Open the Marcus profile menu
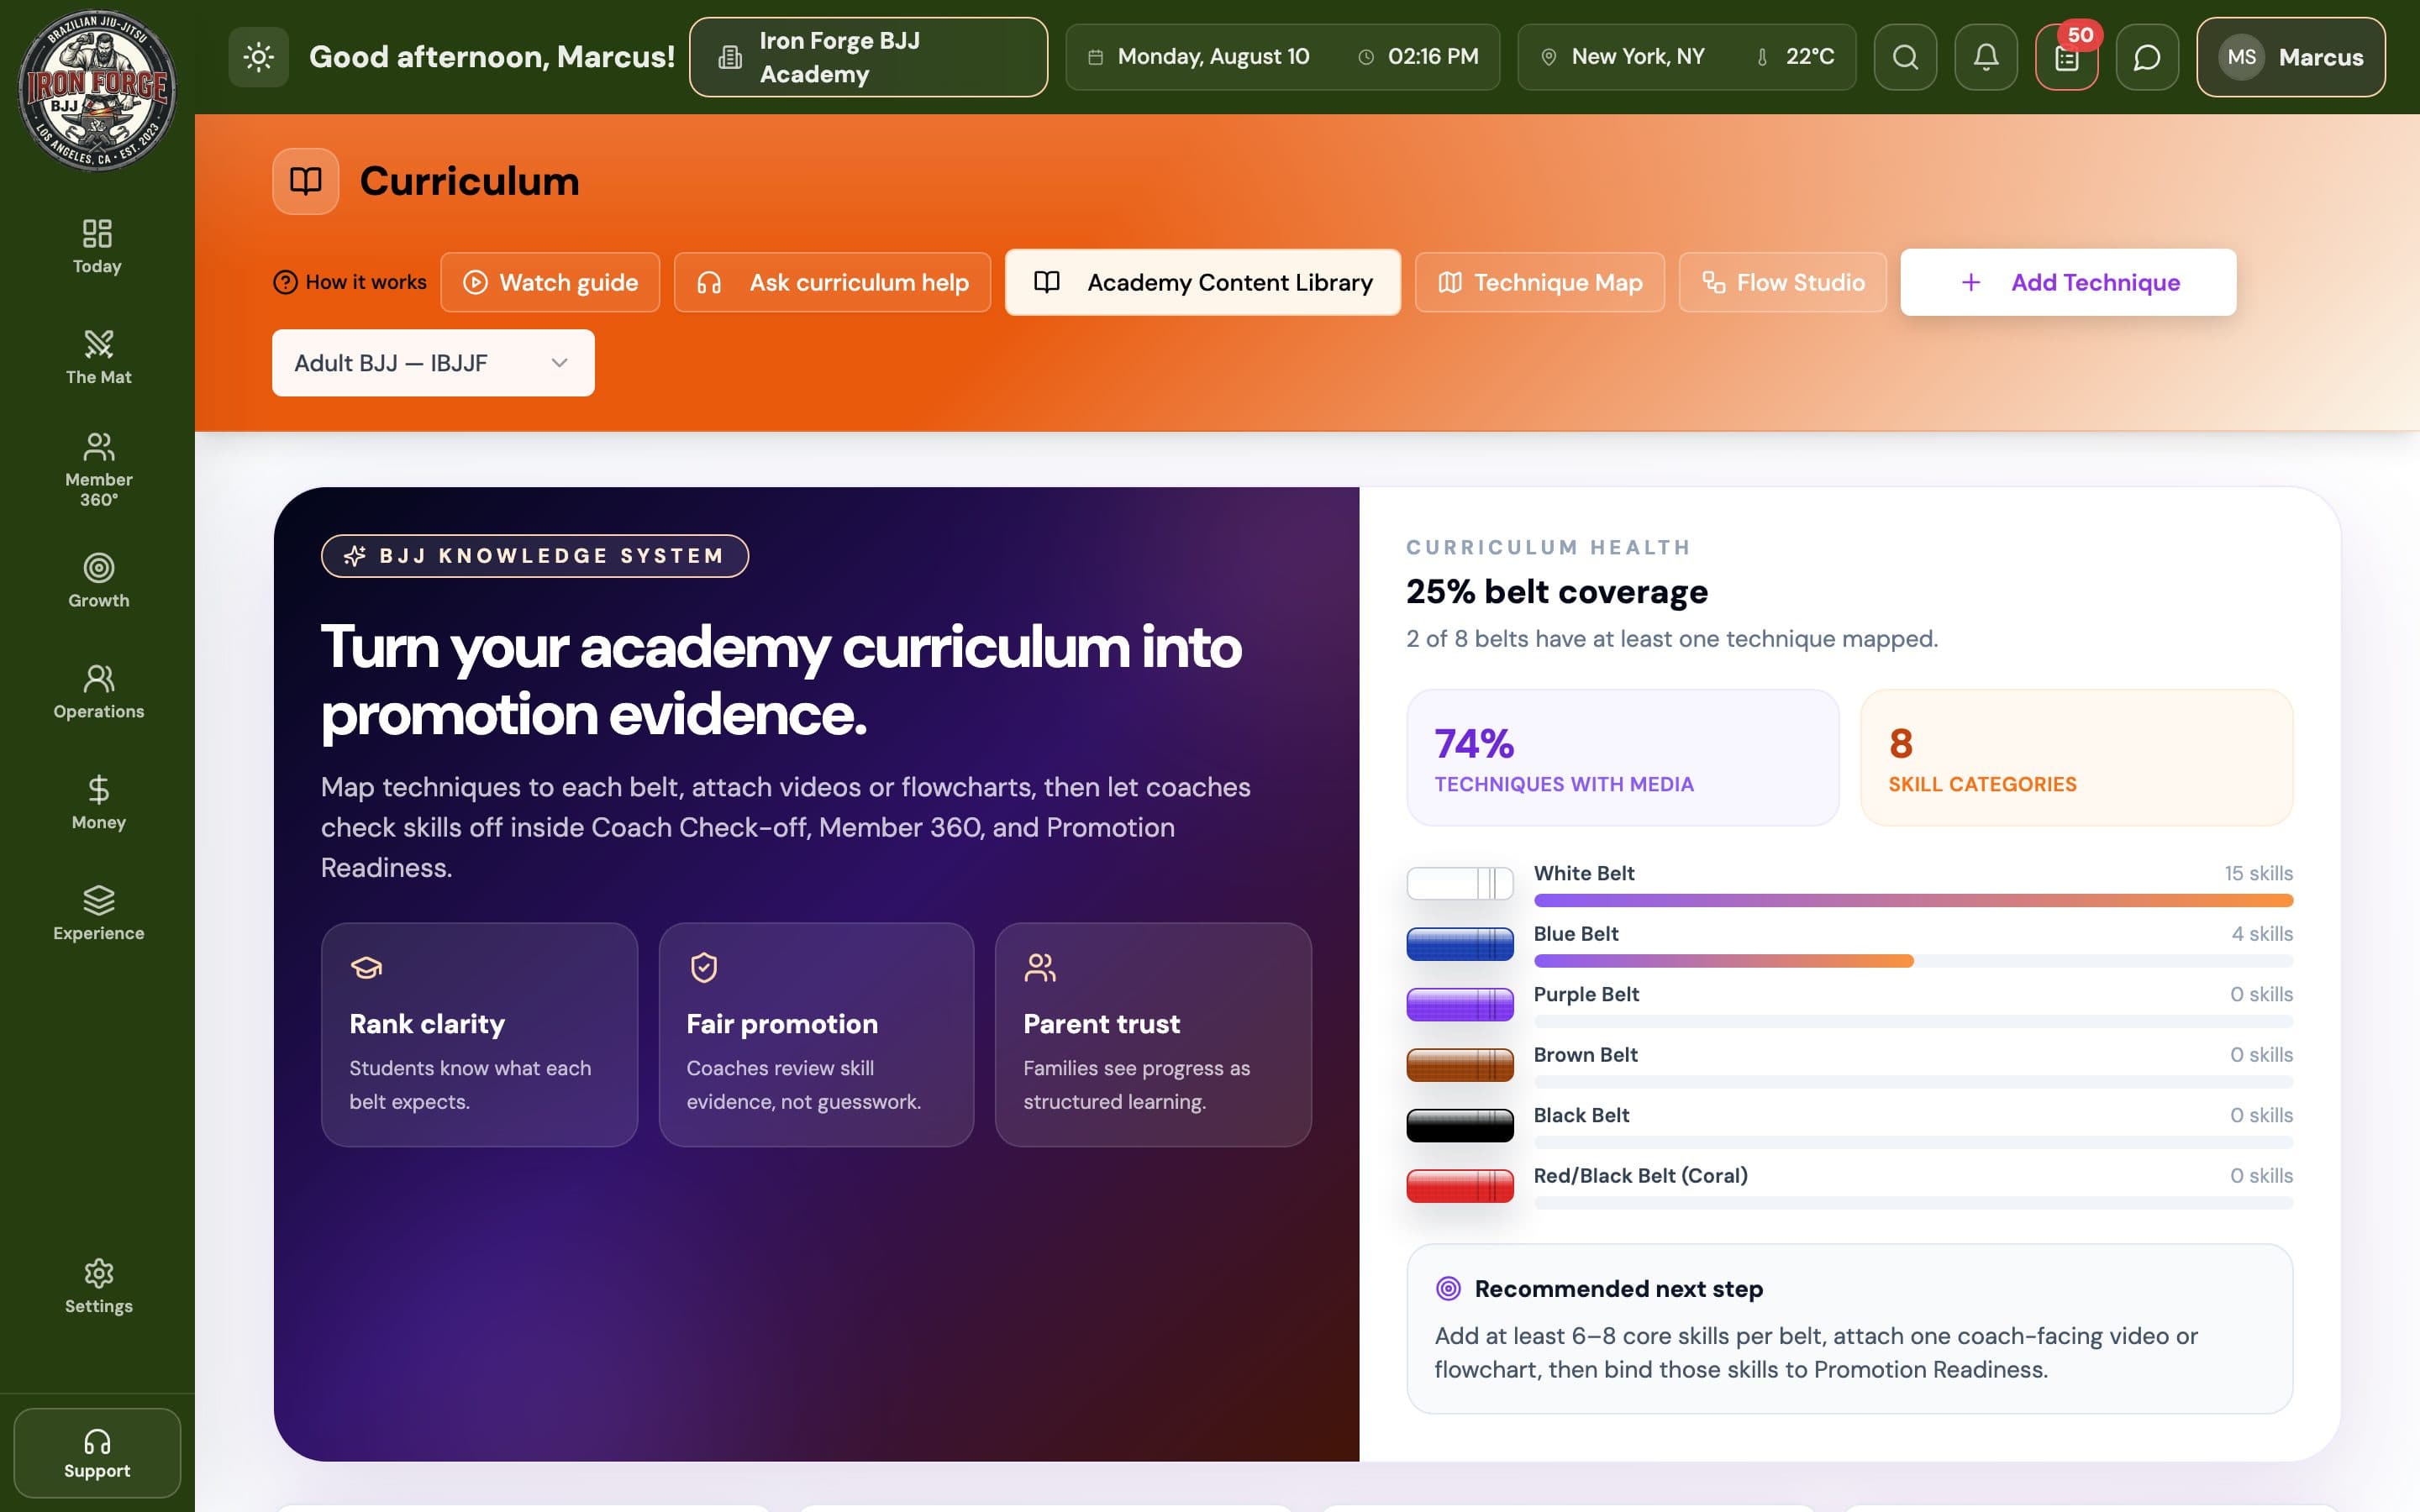 click(2291, 57)
